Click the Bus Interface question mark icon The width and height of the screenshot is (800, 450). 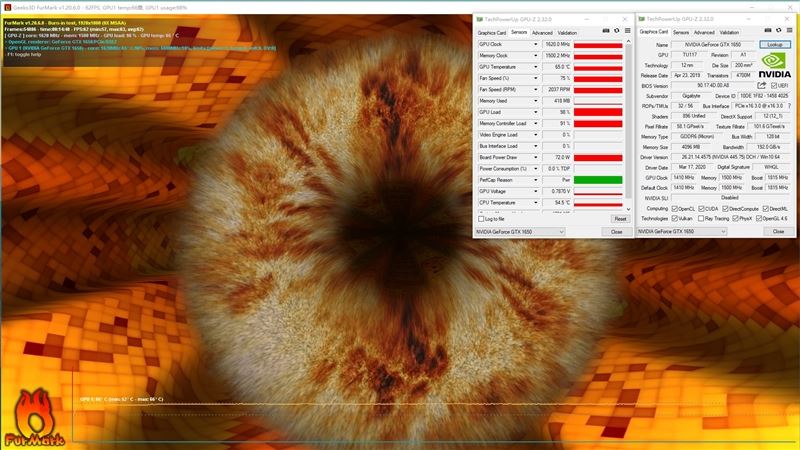789,106
